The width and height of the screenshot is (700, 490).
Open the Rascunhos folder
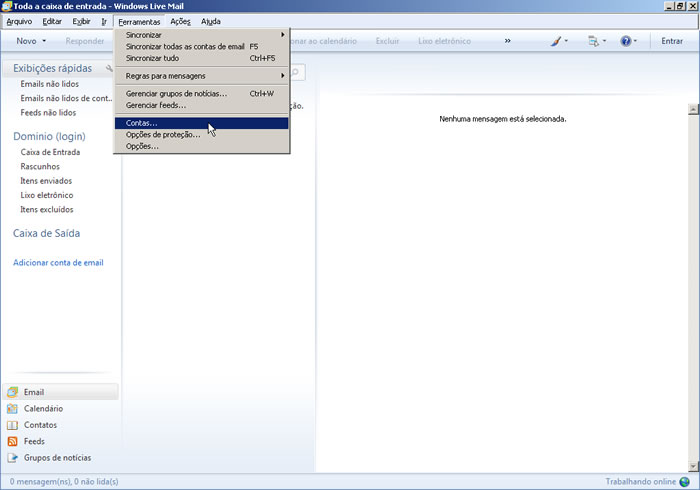point(40,166)
